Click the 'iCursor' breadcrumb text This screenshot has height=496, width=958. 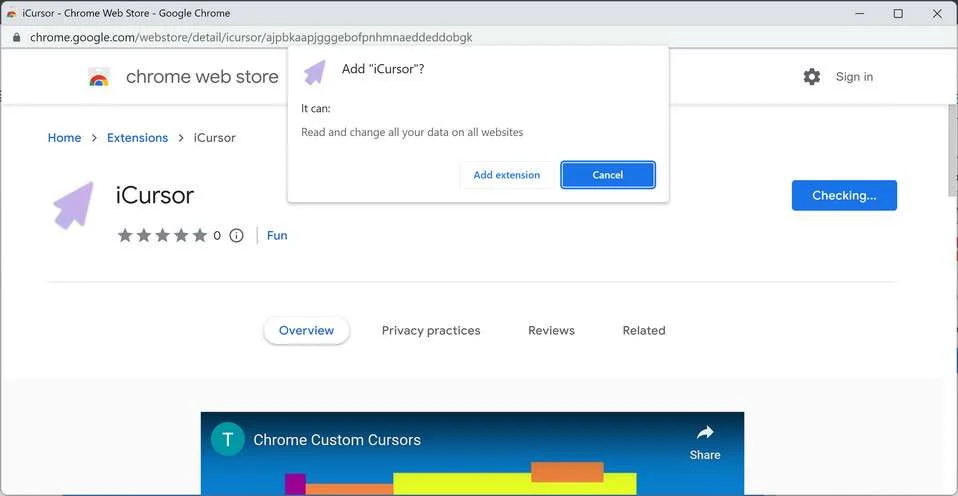click(x=214, y=138)
